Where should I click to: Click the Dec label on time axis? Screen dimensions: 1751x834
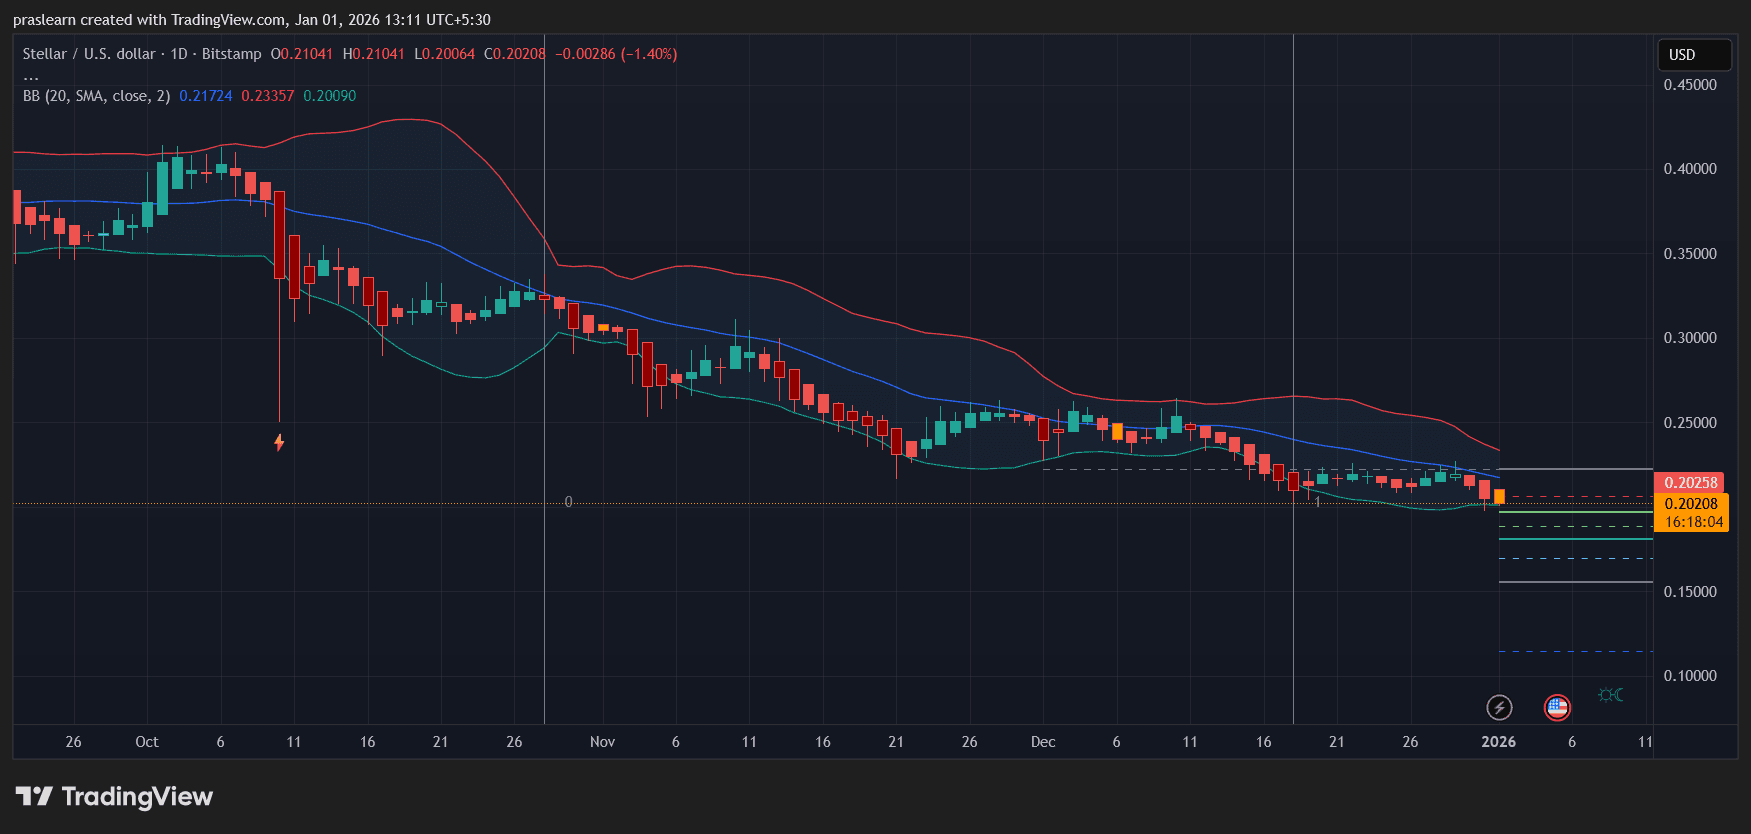[1043, 742]
